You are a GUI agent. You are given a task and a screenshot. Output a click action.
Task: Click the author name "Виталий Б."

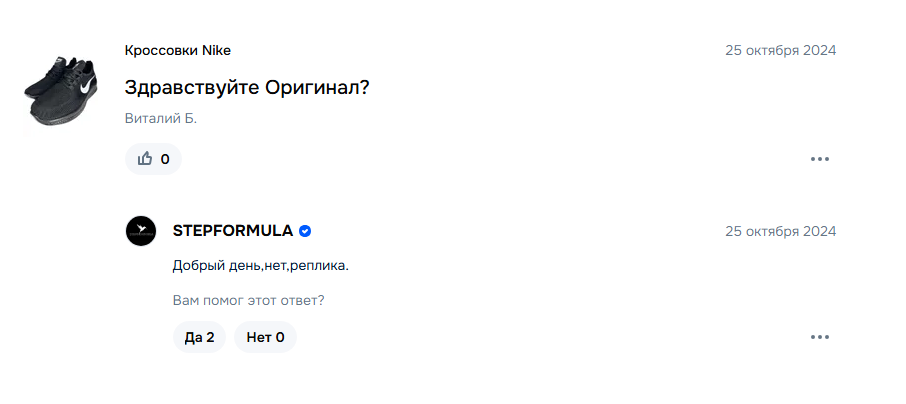tap(161, 118)
